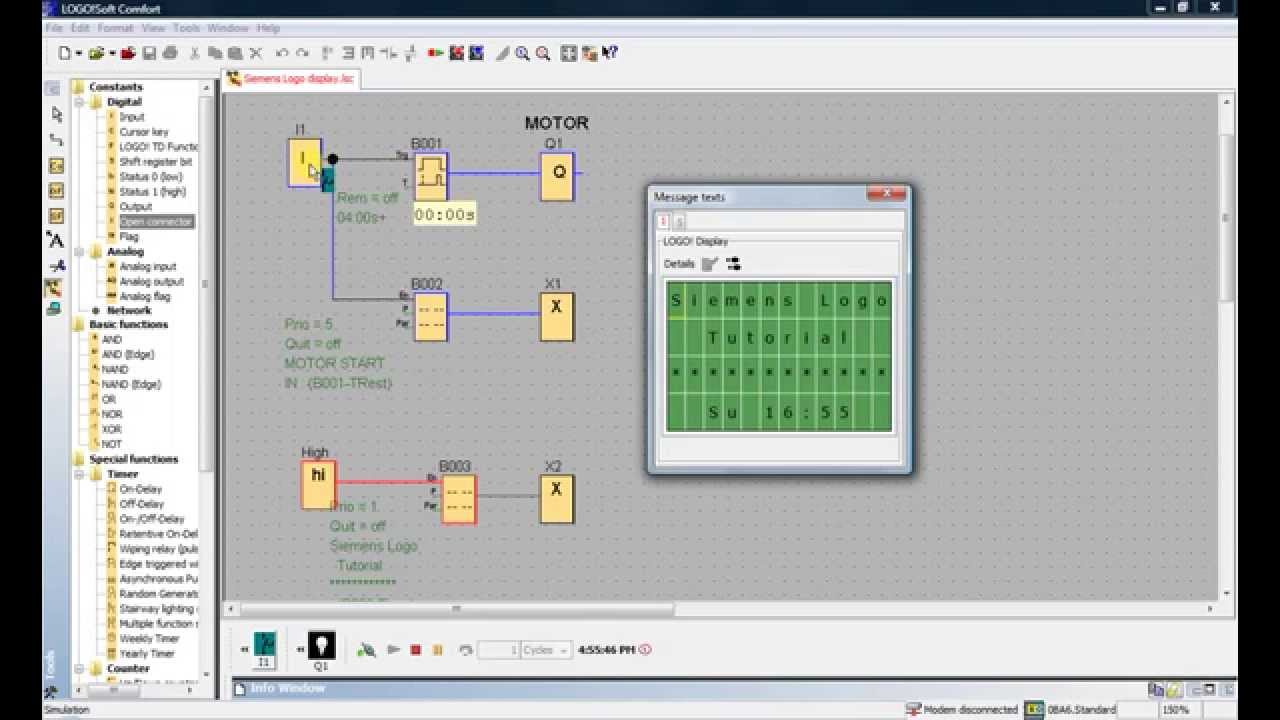Select the Selection arrow tool
Screen dimensions: 1280x720
coord(56,114)
